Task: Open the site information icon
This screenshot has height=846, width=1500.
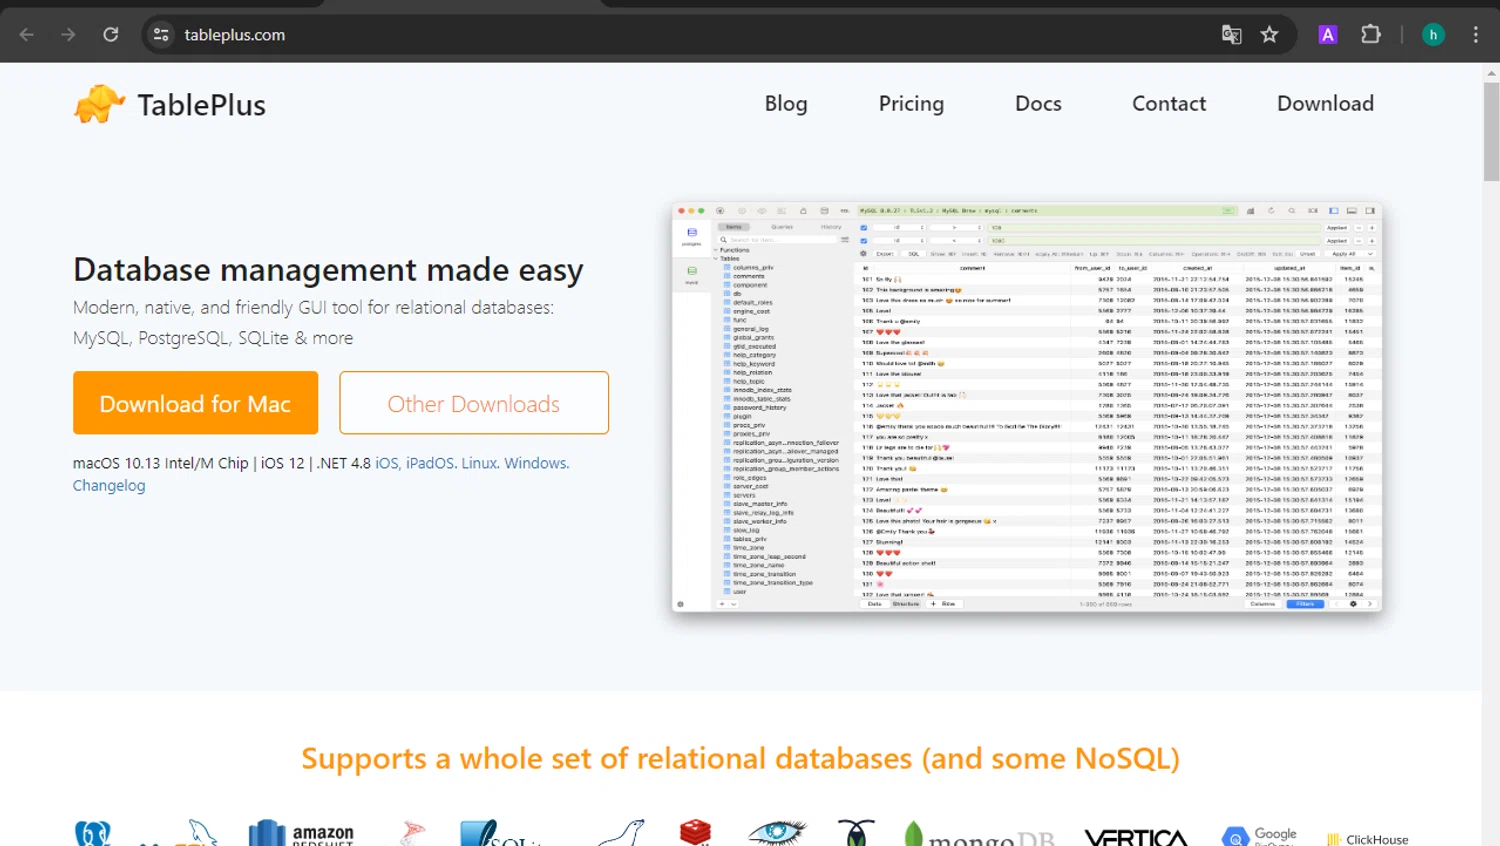Action: pos(161,34)
